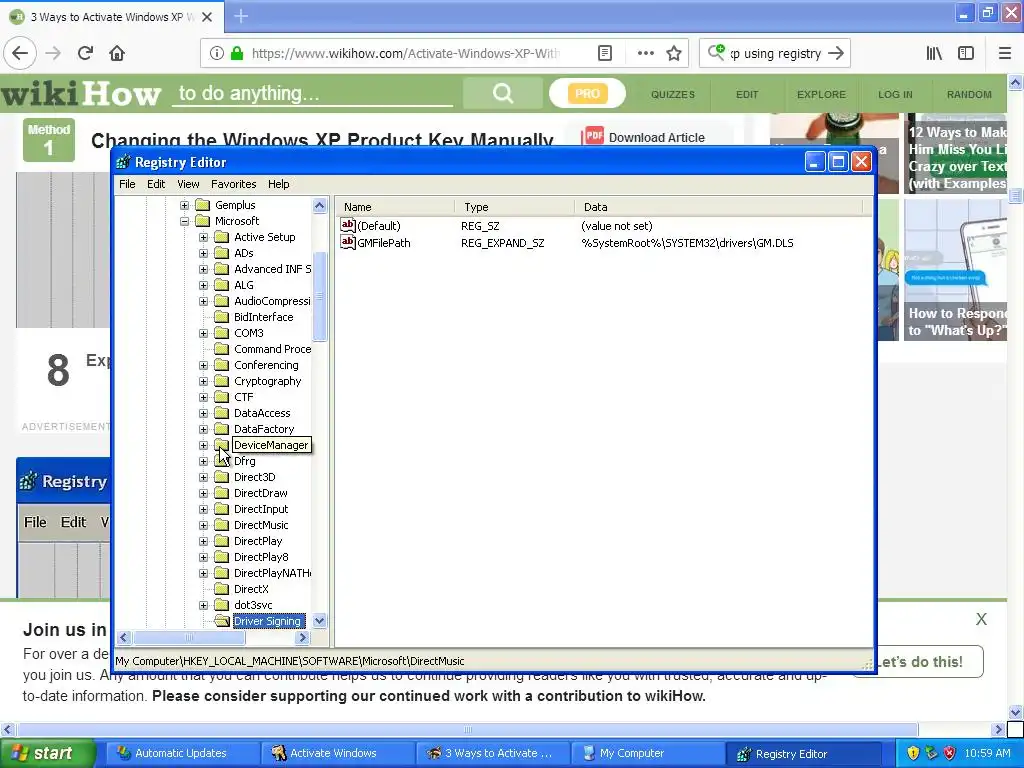Viewport: 1024px width, 768px height.
Task: Select the DirectMusic tree item
Action: pos(261,525)
